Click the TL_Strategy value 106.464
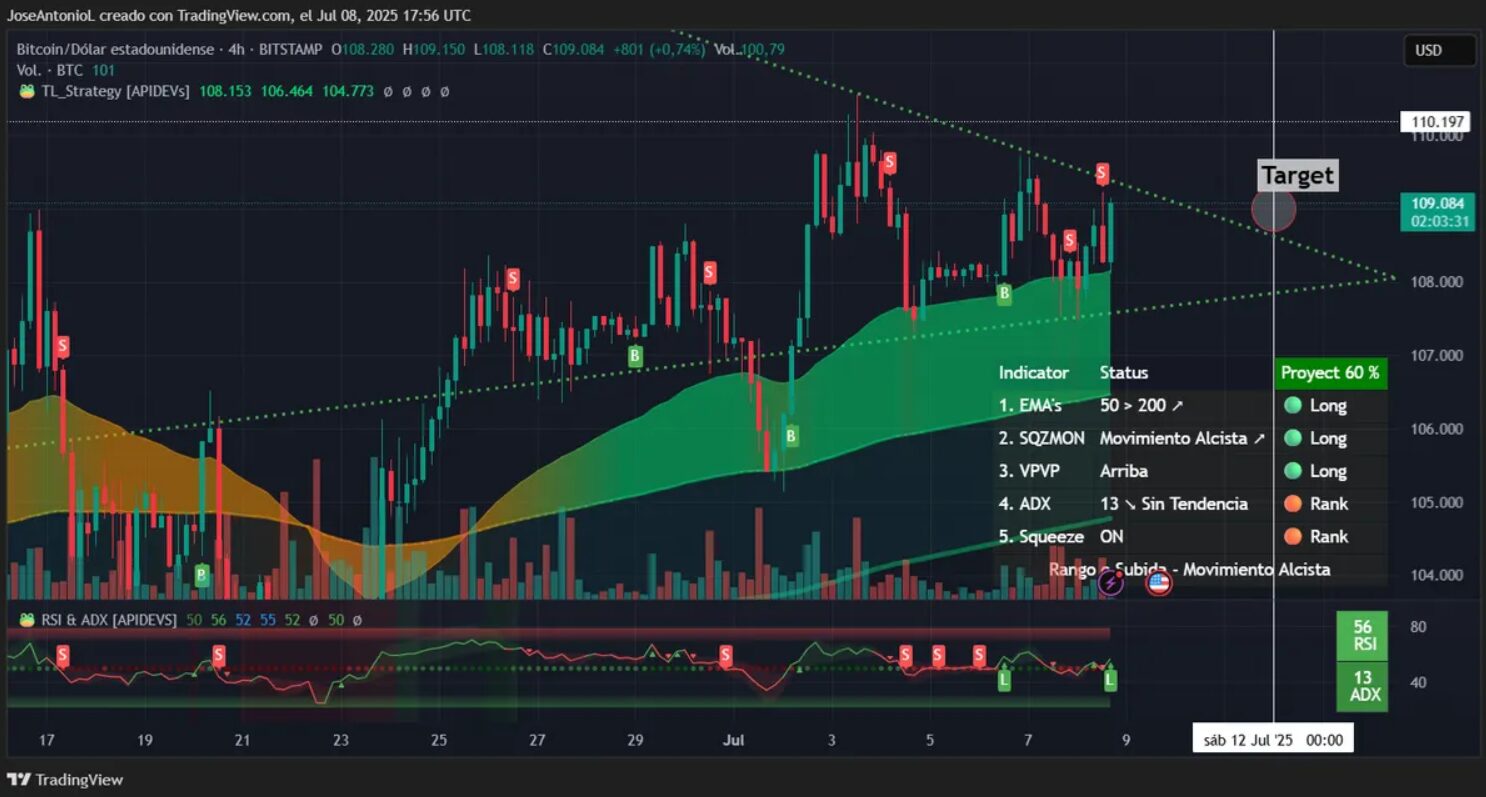 tap(287, 91)
